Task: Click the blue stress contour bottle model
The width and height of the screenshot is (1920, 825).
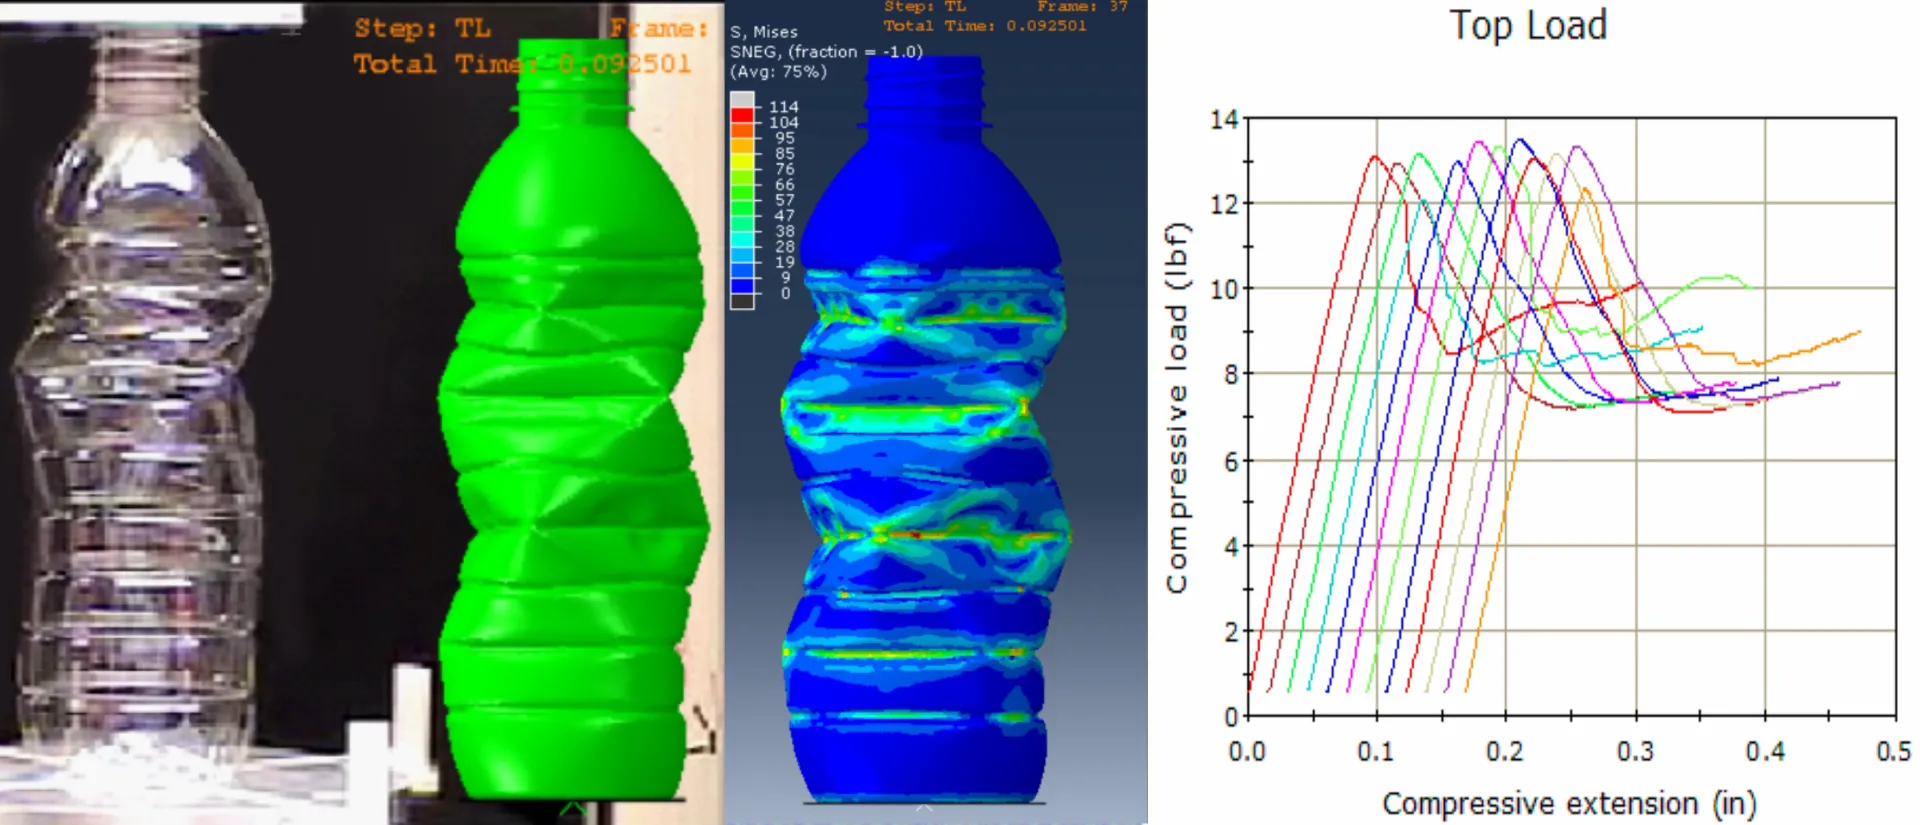Action: (x=925, y=450)
